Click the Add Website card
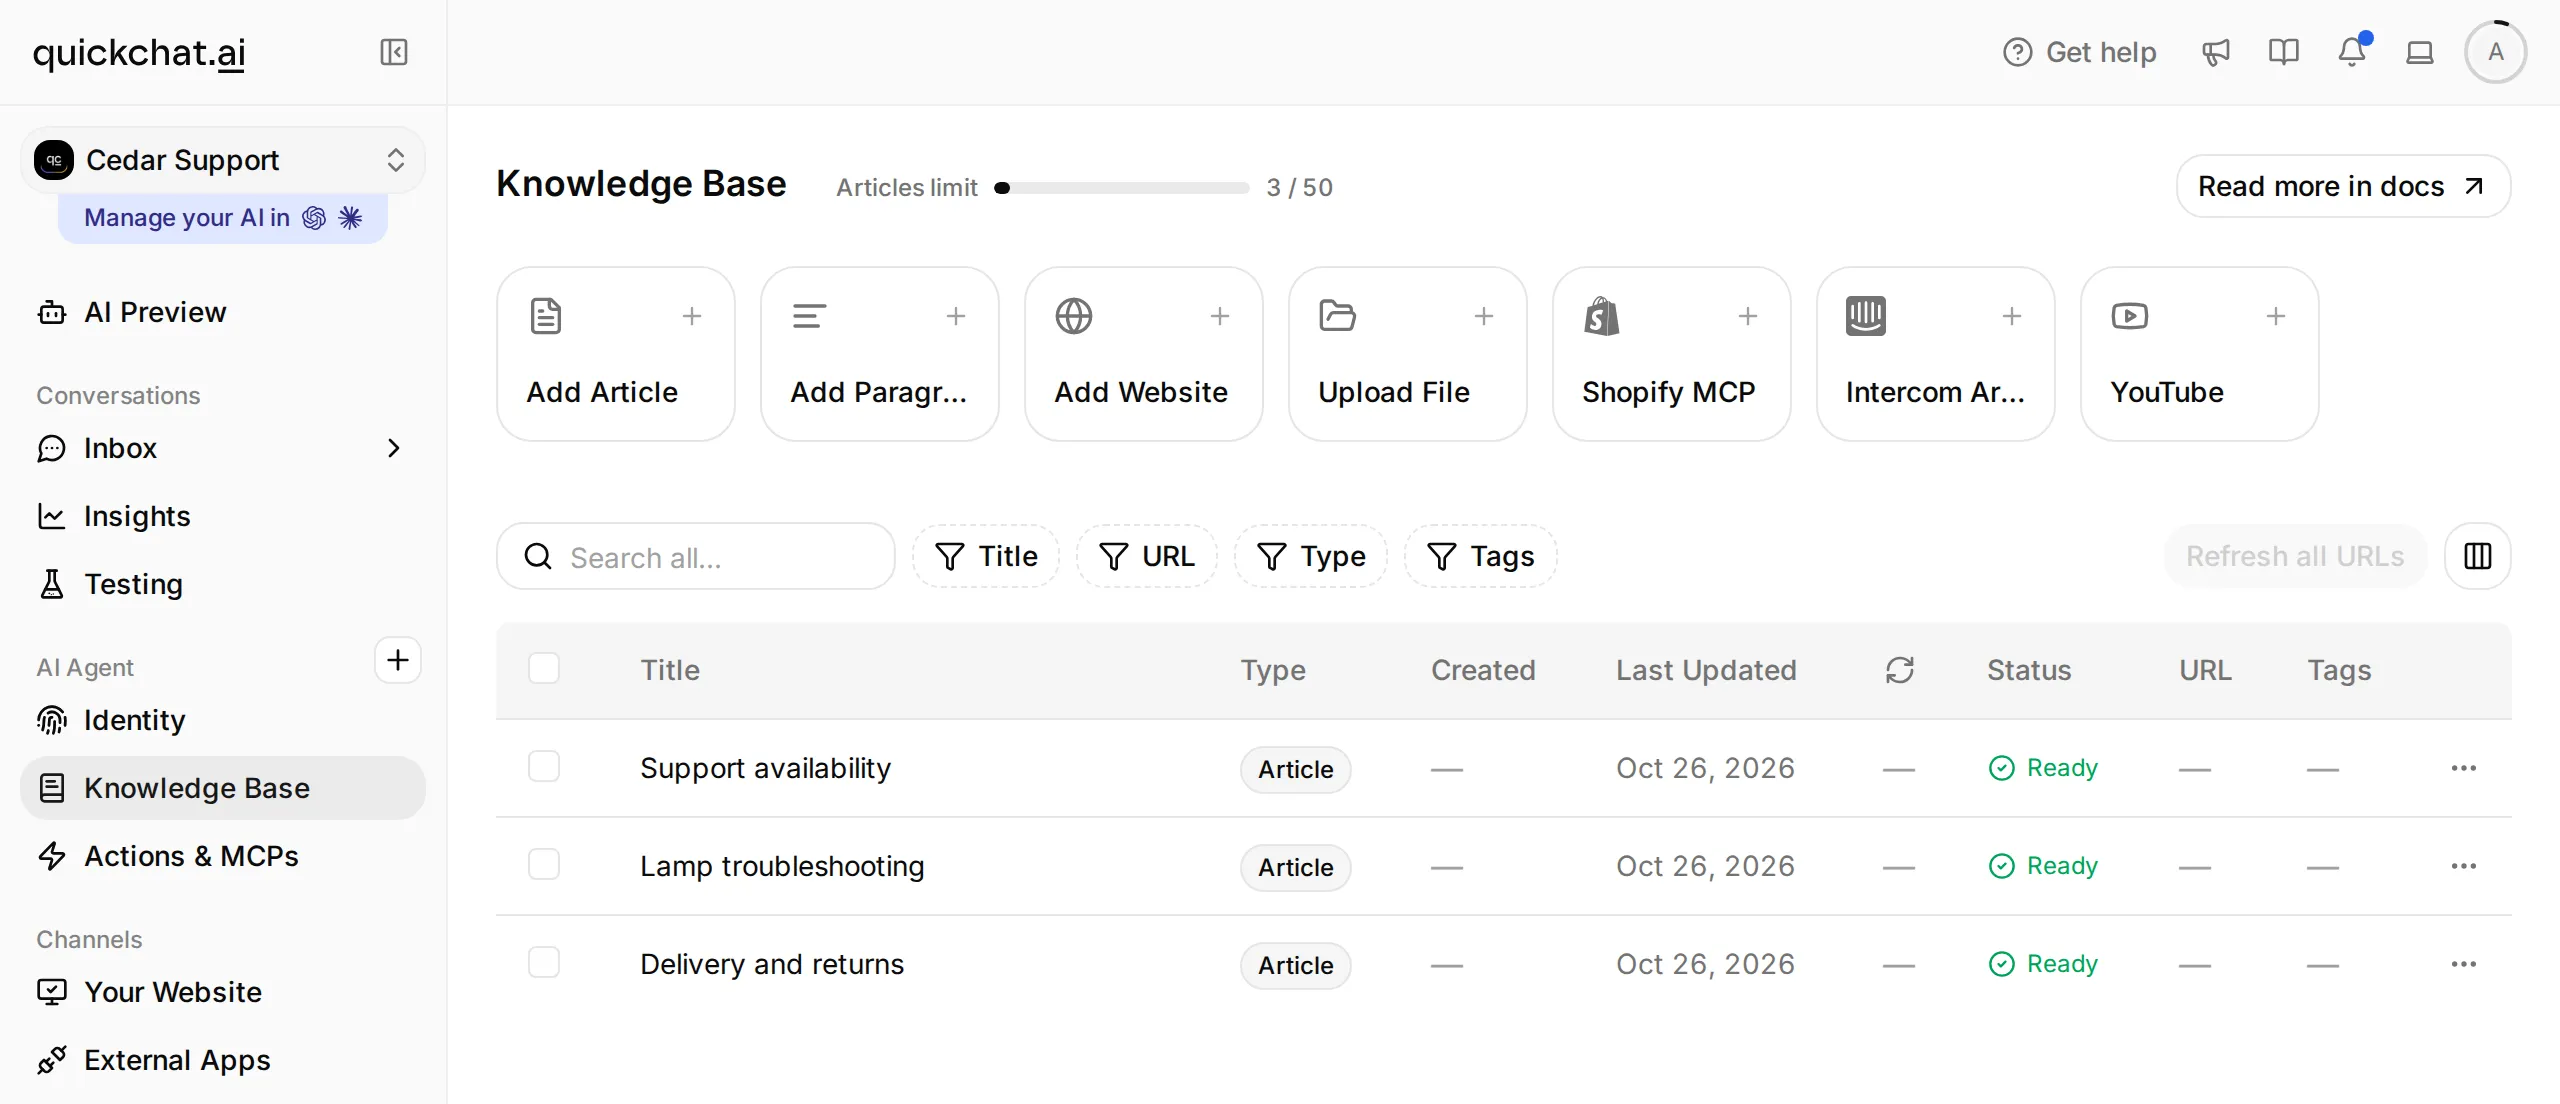Image resolution: width=2560 pixels, height=1104 pixels. tap(1144, 354)
